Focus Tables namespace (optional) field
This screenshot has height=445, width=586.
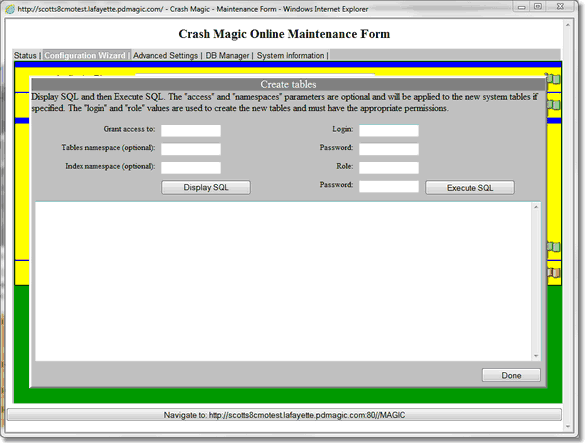[x=191, y=149]
